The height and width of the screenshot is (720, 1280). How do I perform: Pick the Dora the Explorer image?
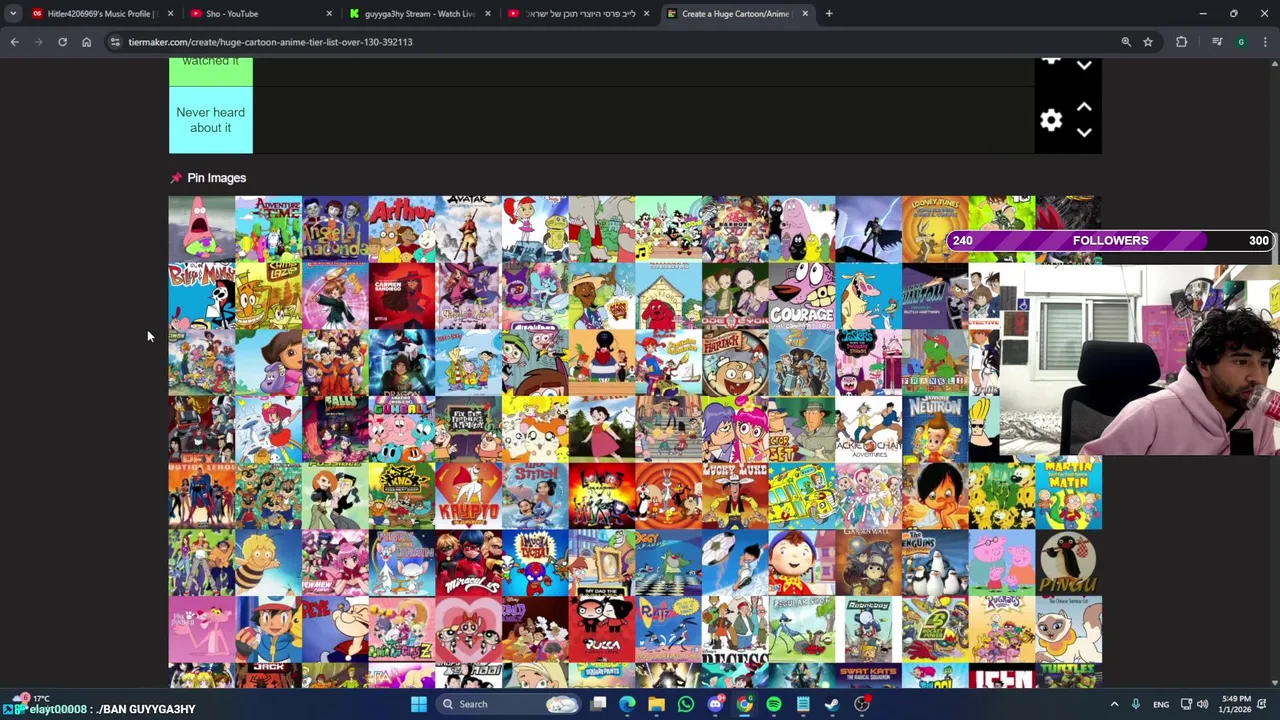coord(268,362)
